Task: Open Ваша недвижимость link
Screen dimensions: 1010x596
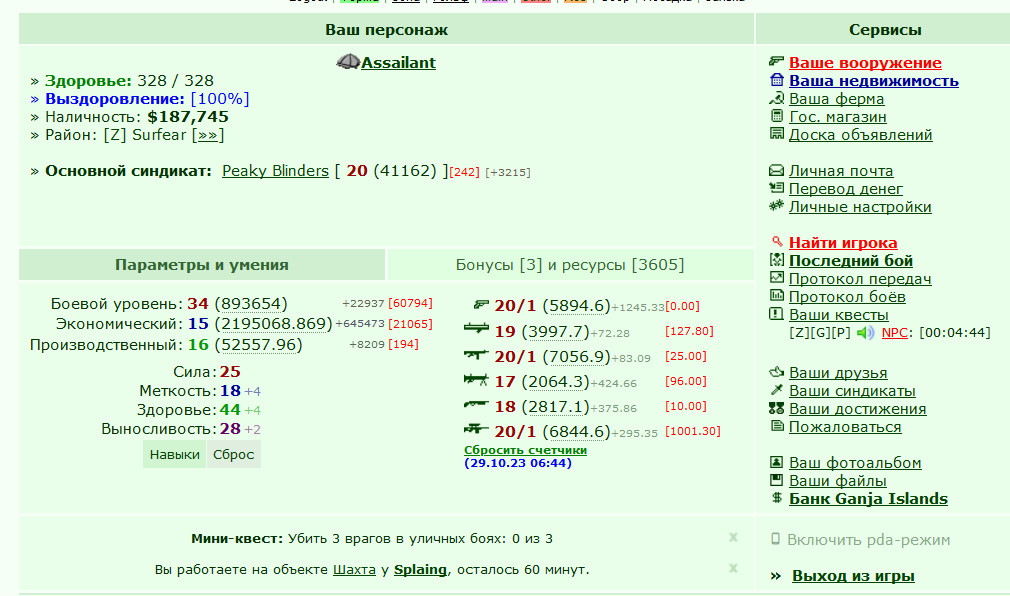Action: tap(873, 81)
